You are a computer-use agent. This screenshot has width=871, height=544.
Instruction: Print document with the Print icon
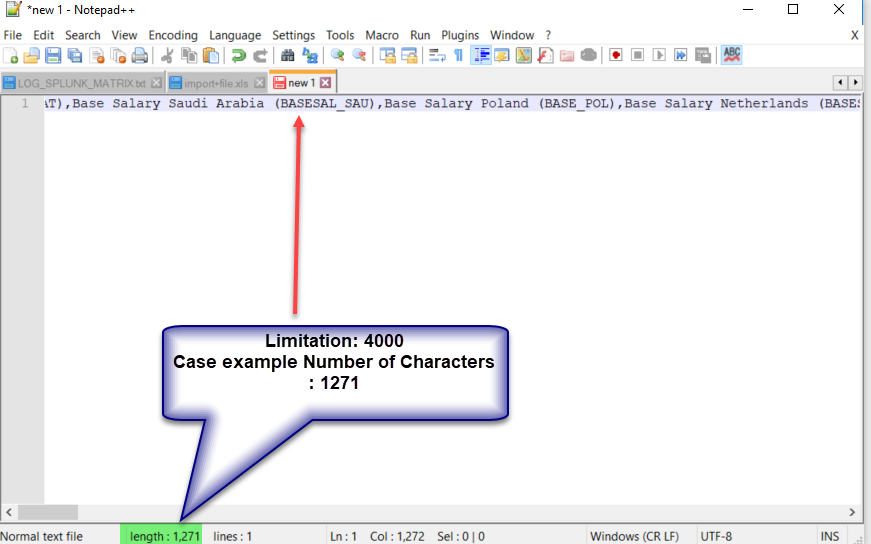tap(139, 56)
